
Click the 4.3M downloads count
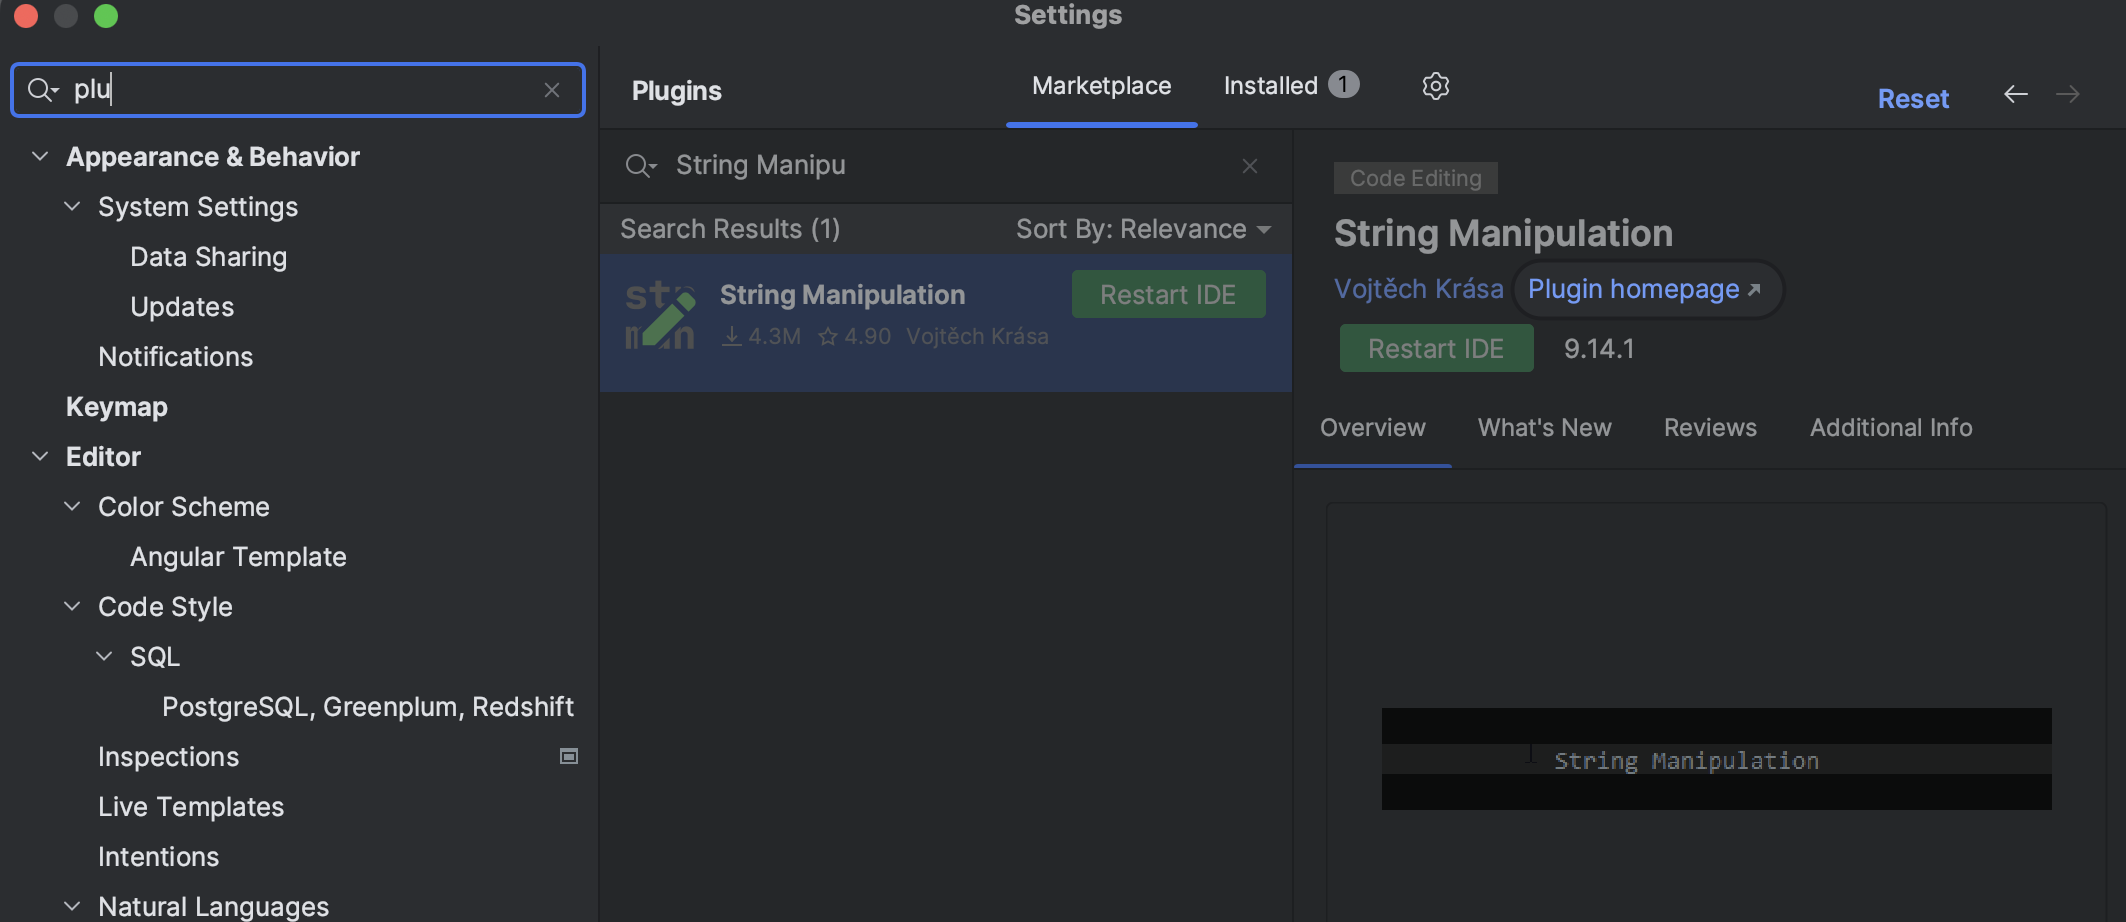click(x=762, y=337)
